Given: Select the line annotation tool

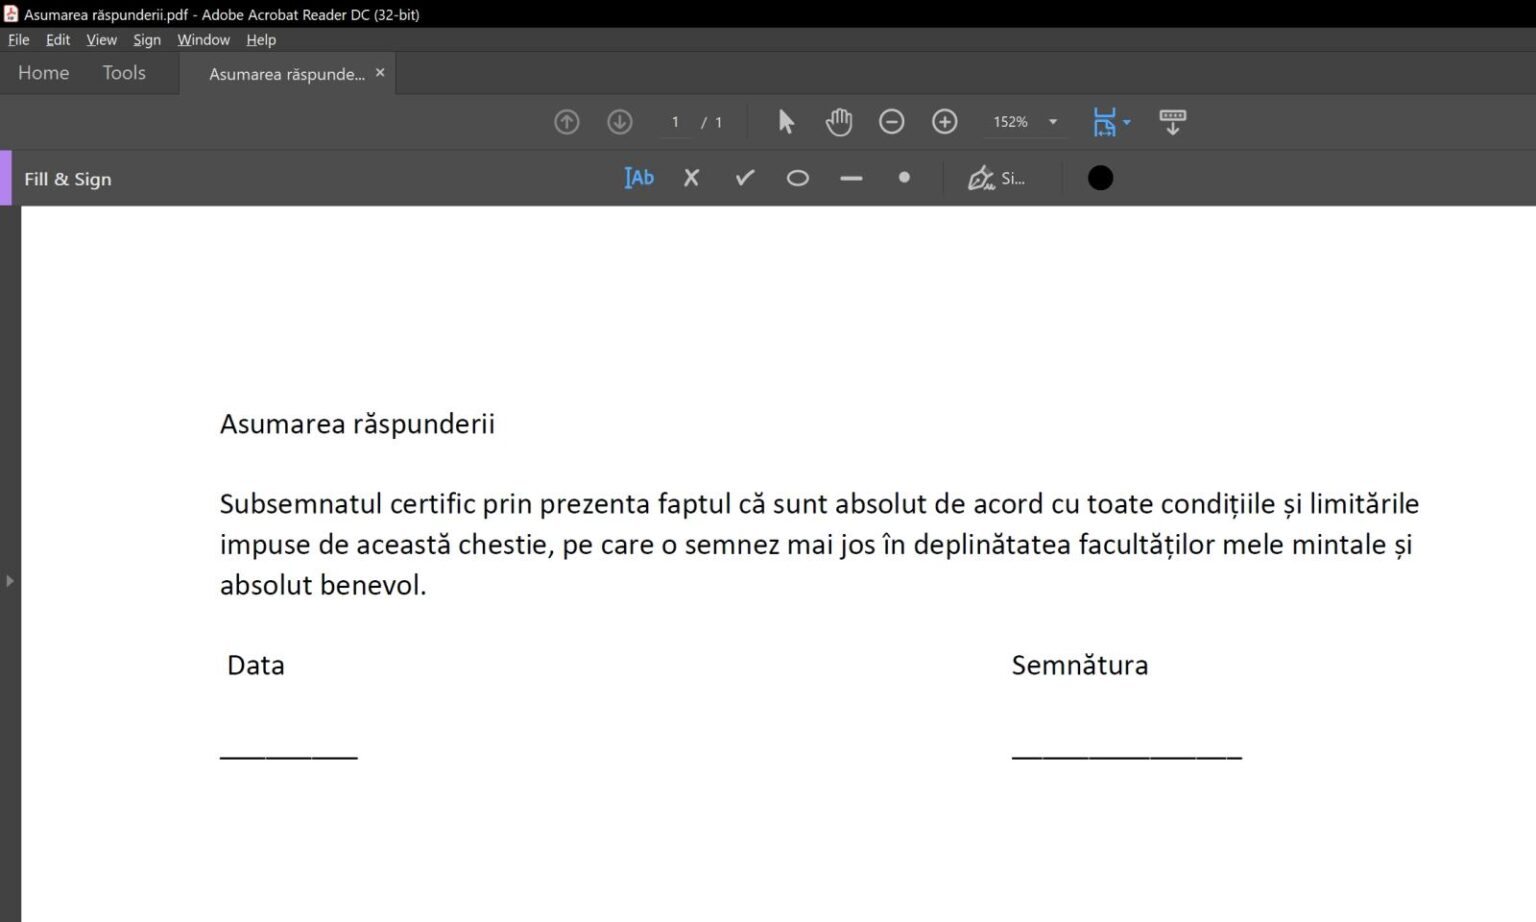Looking at the screenshot, I should (x=851, y=178).
